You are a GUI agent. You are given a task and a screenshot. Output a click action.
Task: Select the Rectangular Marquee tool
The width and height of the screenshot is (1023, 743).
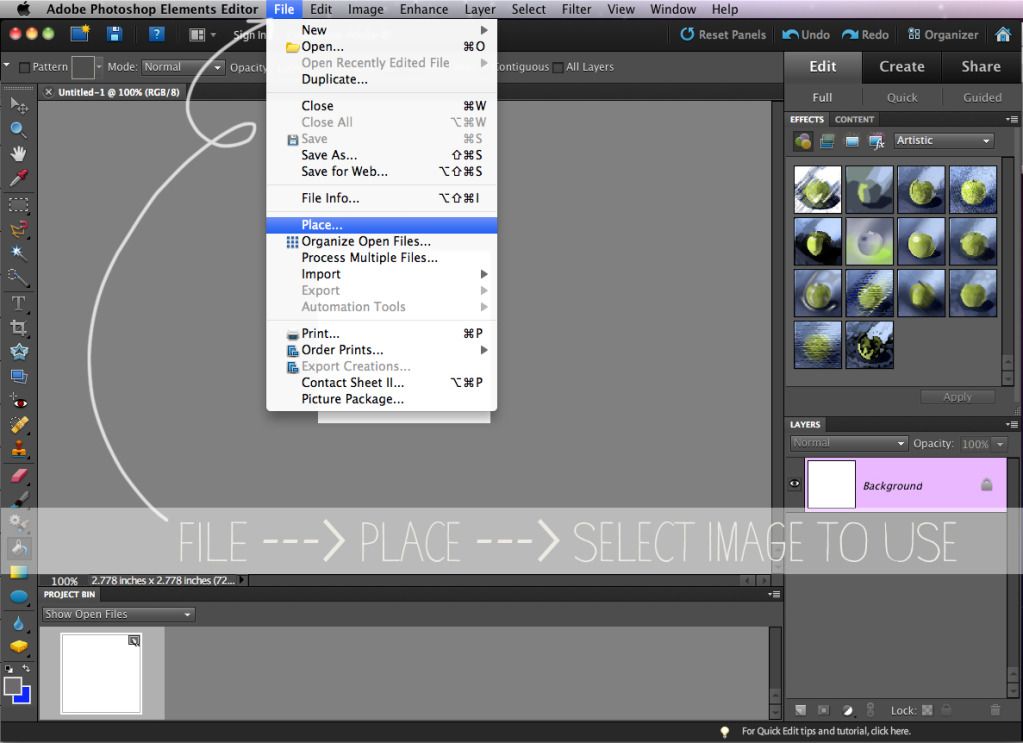18,205
